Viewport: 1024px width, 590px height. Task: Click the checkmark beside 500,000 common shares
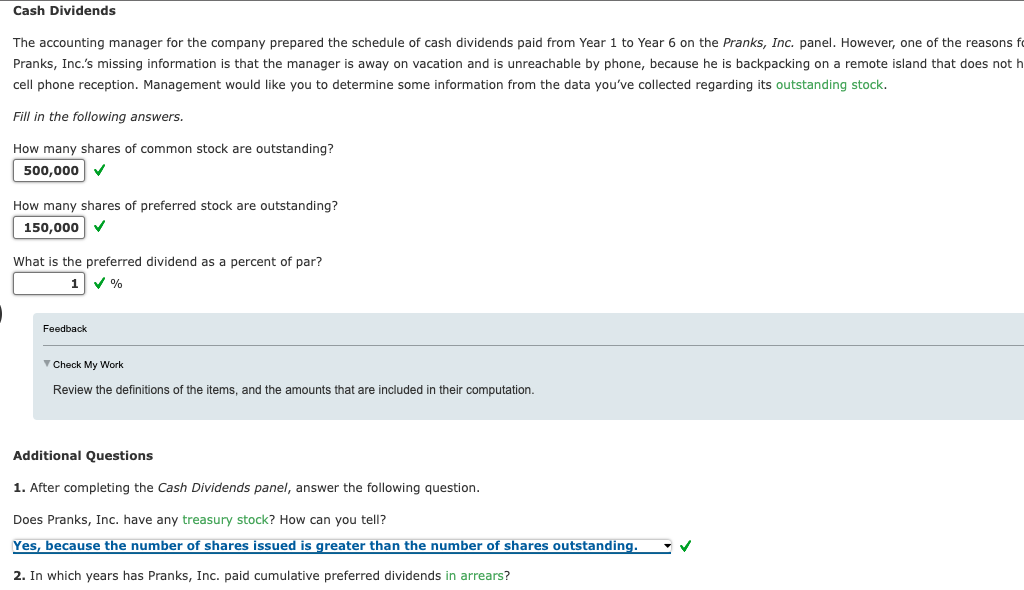tap(99, 170)
